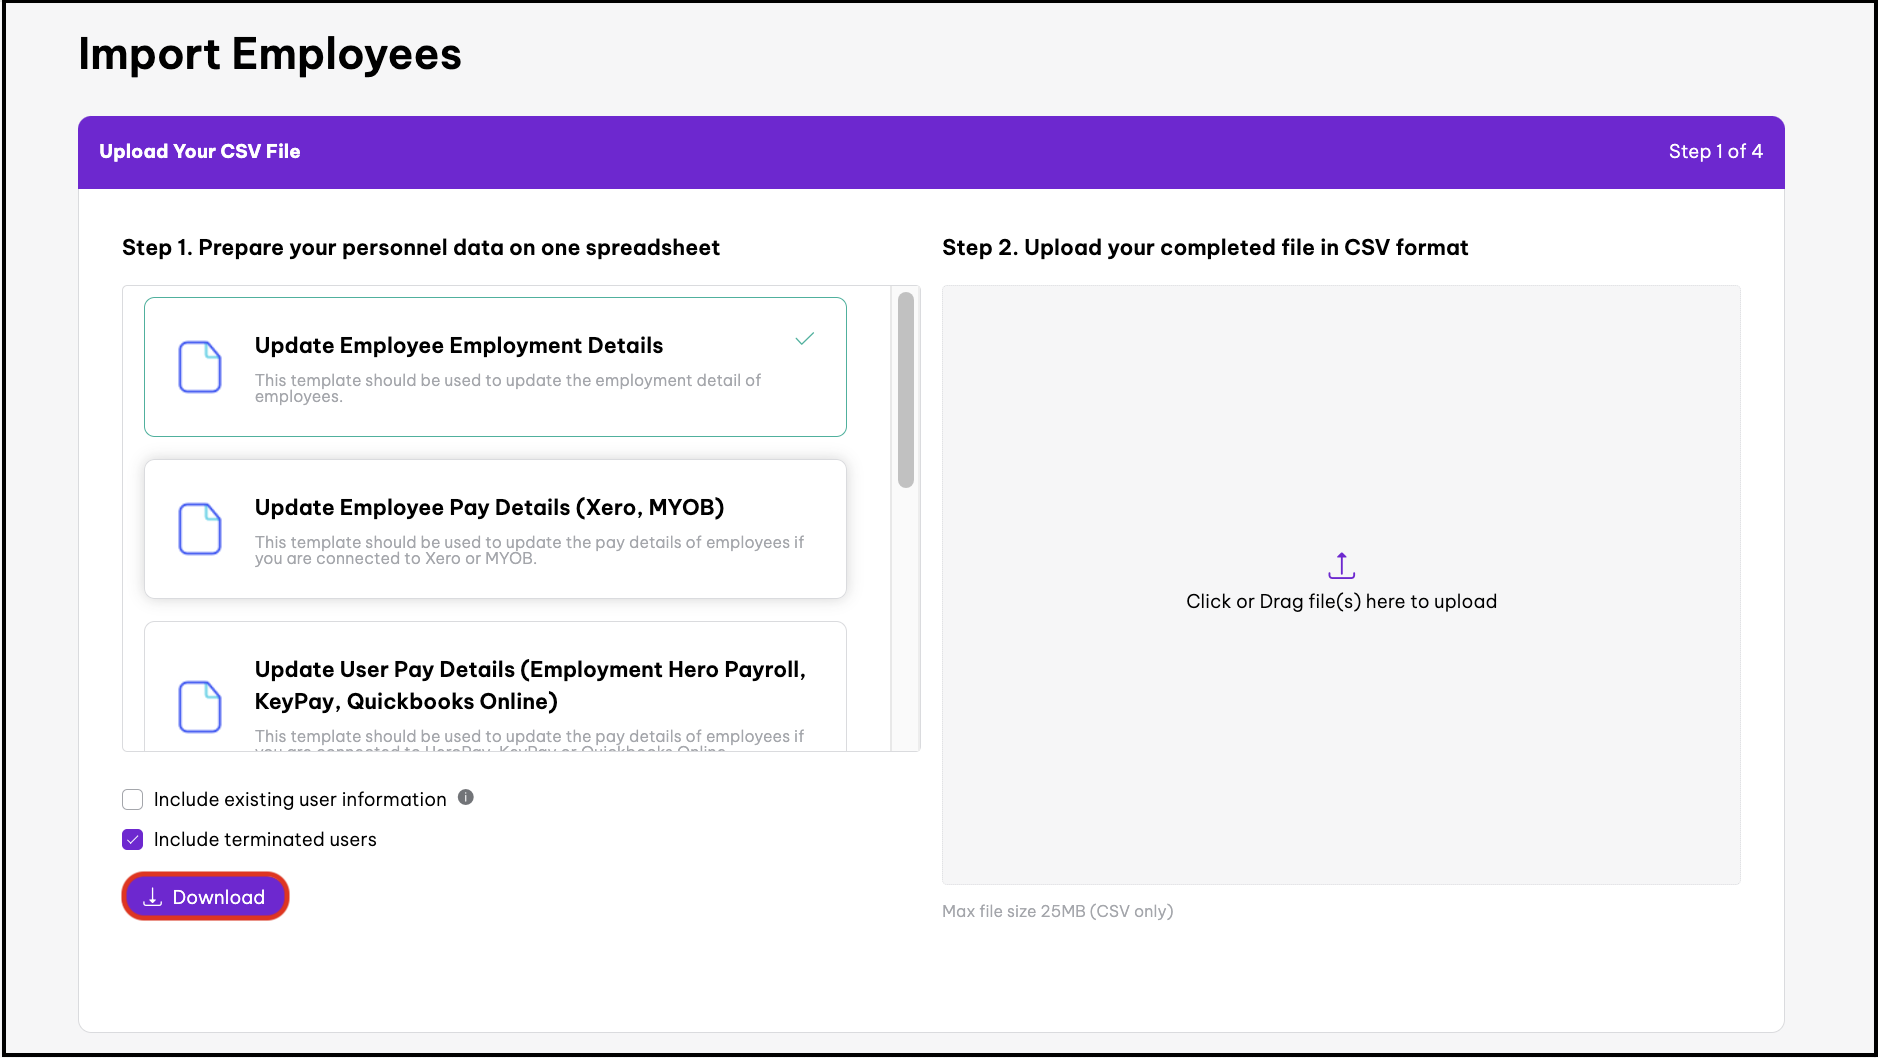The height and width of the screenshot is (1058, 1878).
Task: Choose Update User Pay Details (Employment Hero Payroll) template
Action: (x=530, y=685)
